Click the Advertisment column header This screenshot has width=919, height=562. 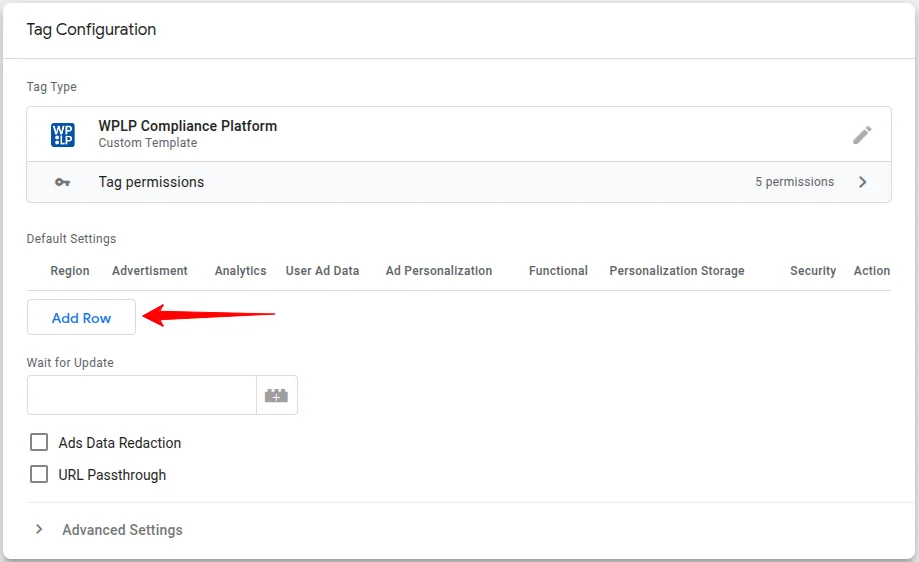pyautogui.click(x=149, y=271)
